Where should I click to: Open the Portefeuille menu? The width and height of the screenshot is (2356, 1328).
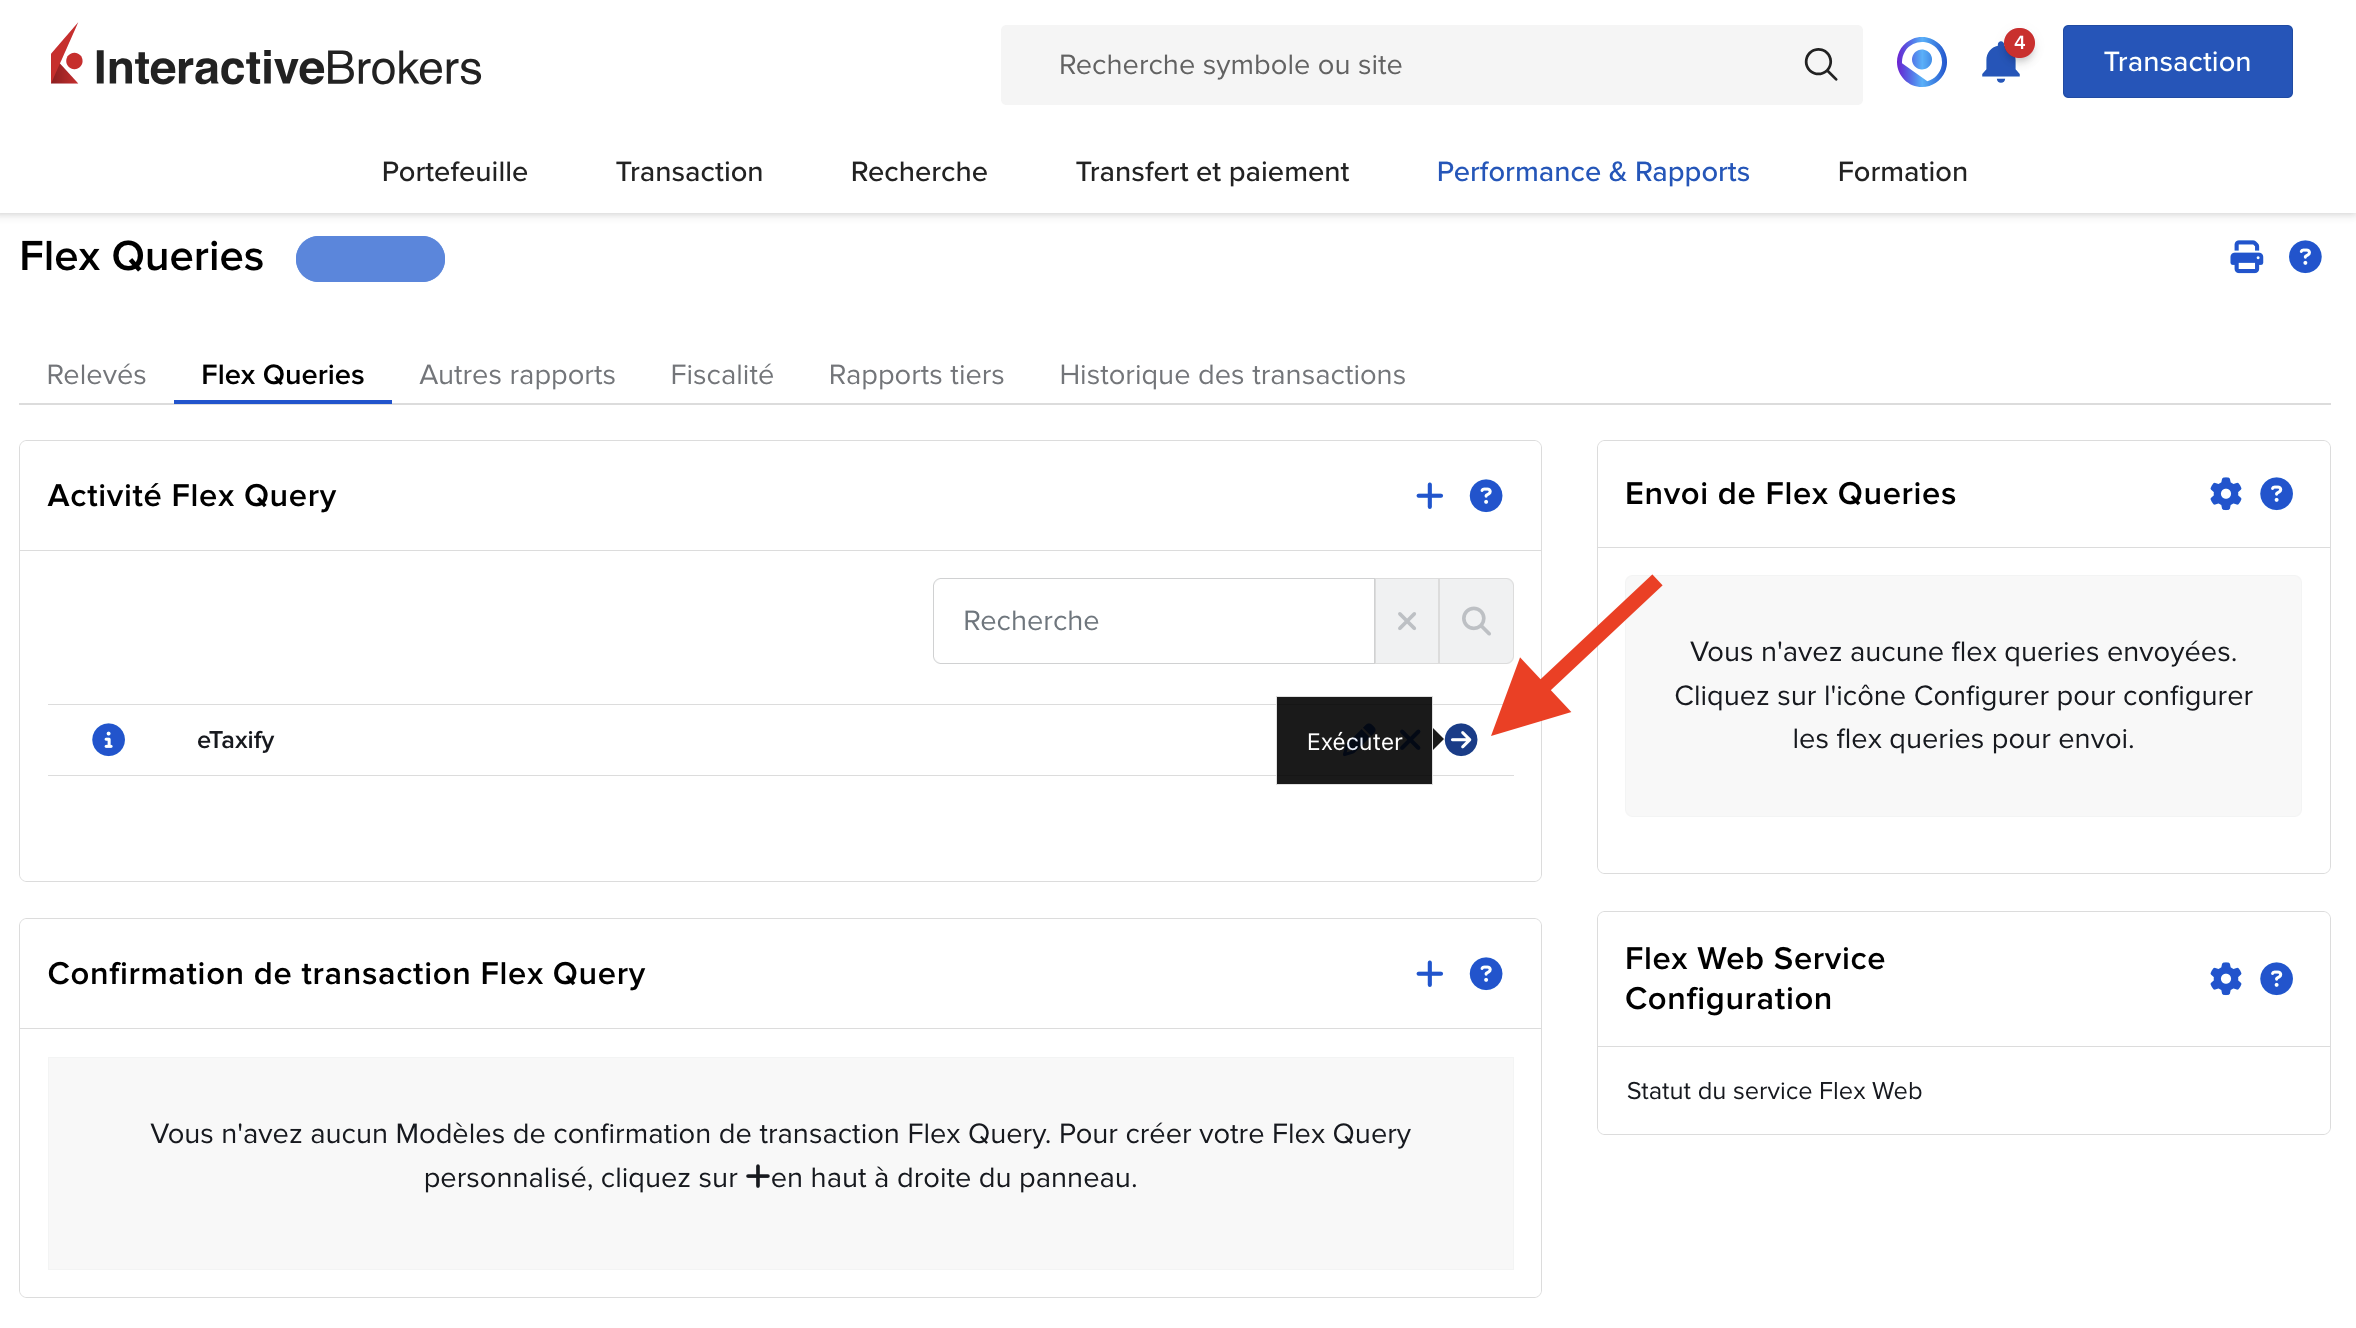(454, 172)
